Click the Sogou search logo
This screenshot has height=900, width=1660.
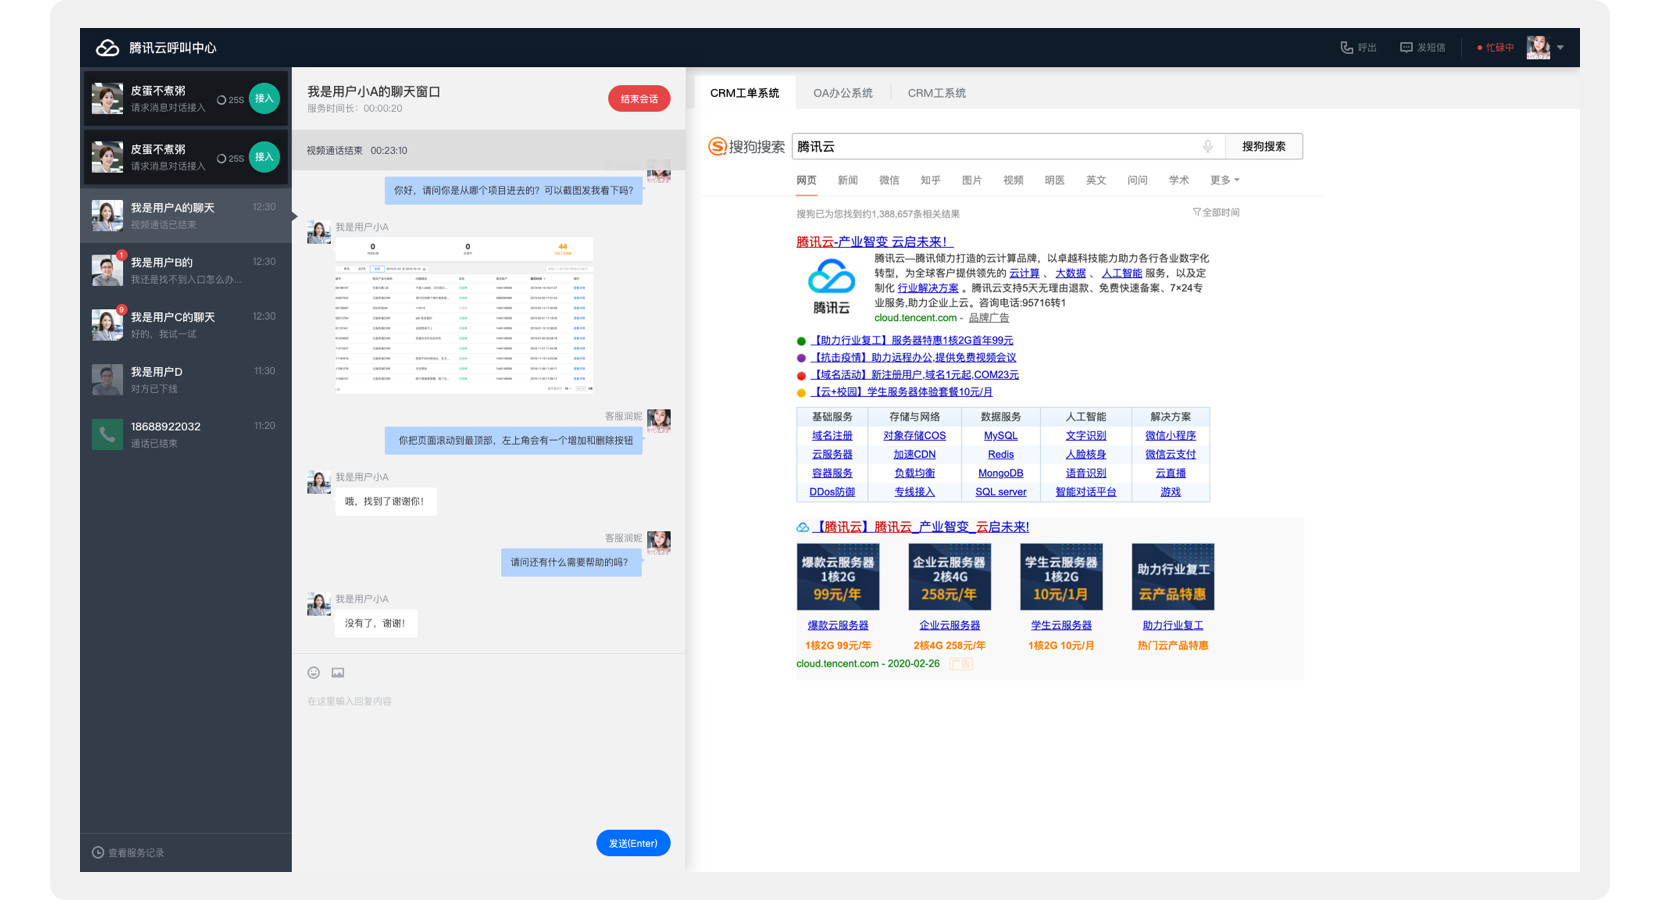pyautogui.click(x=746, y=147)
